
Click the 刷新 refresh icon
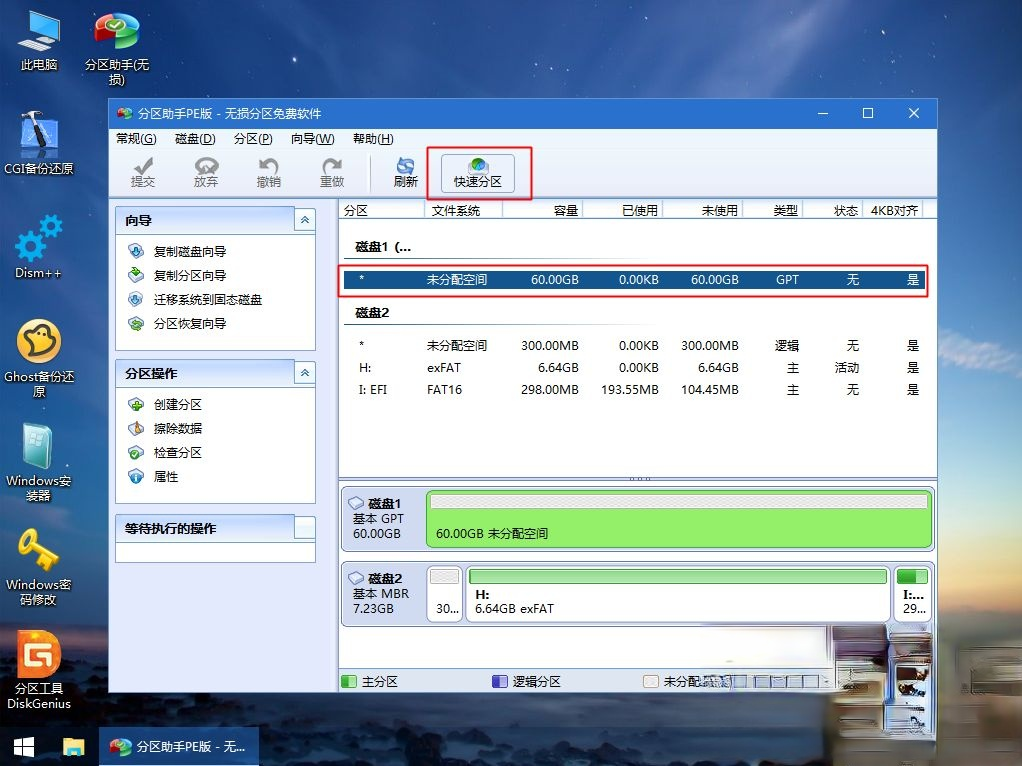click(x=405, y=172)
